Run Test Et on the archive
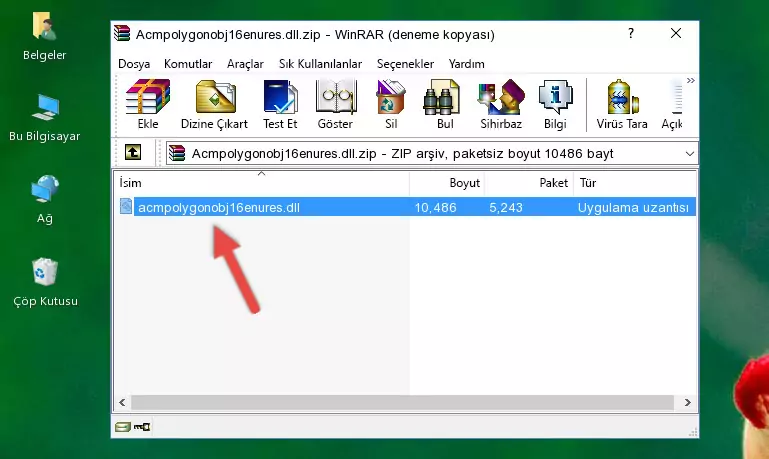The height and width of the screenshot is (459, 769). point(280,104)
